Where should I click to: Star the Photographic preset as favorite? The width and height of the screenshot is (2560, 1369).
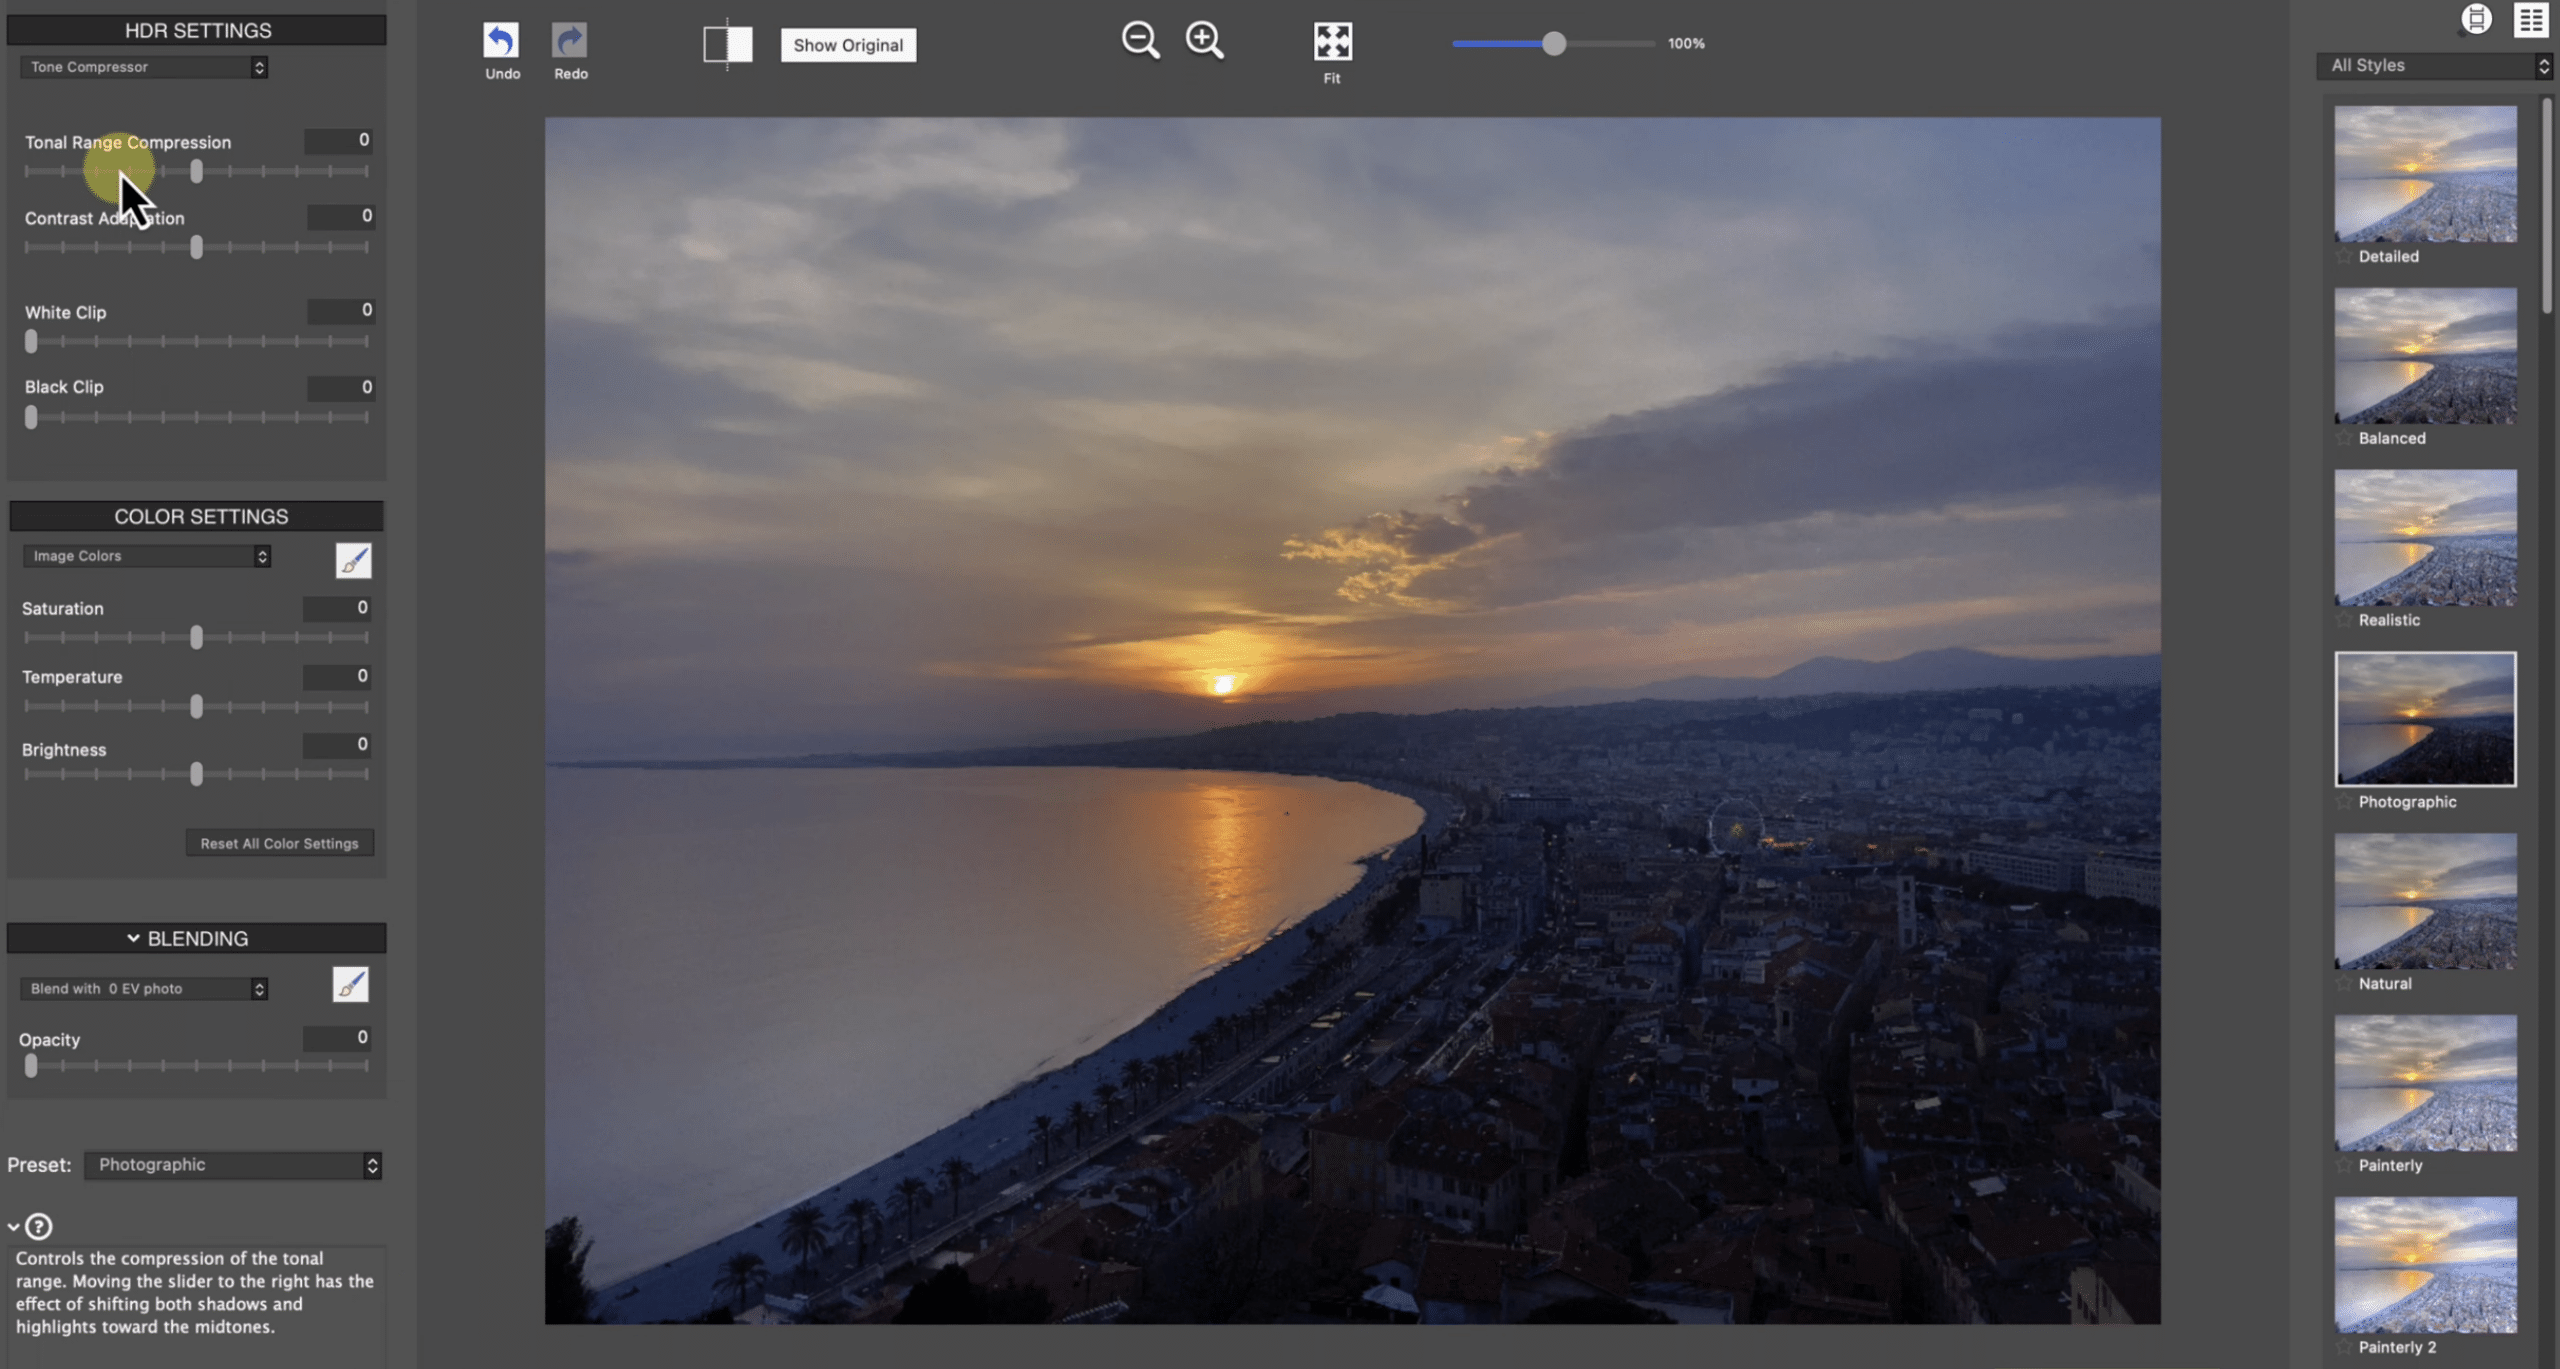click(x=2344, y=802)
